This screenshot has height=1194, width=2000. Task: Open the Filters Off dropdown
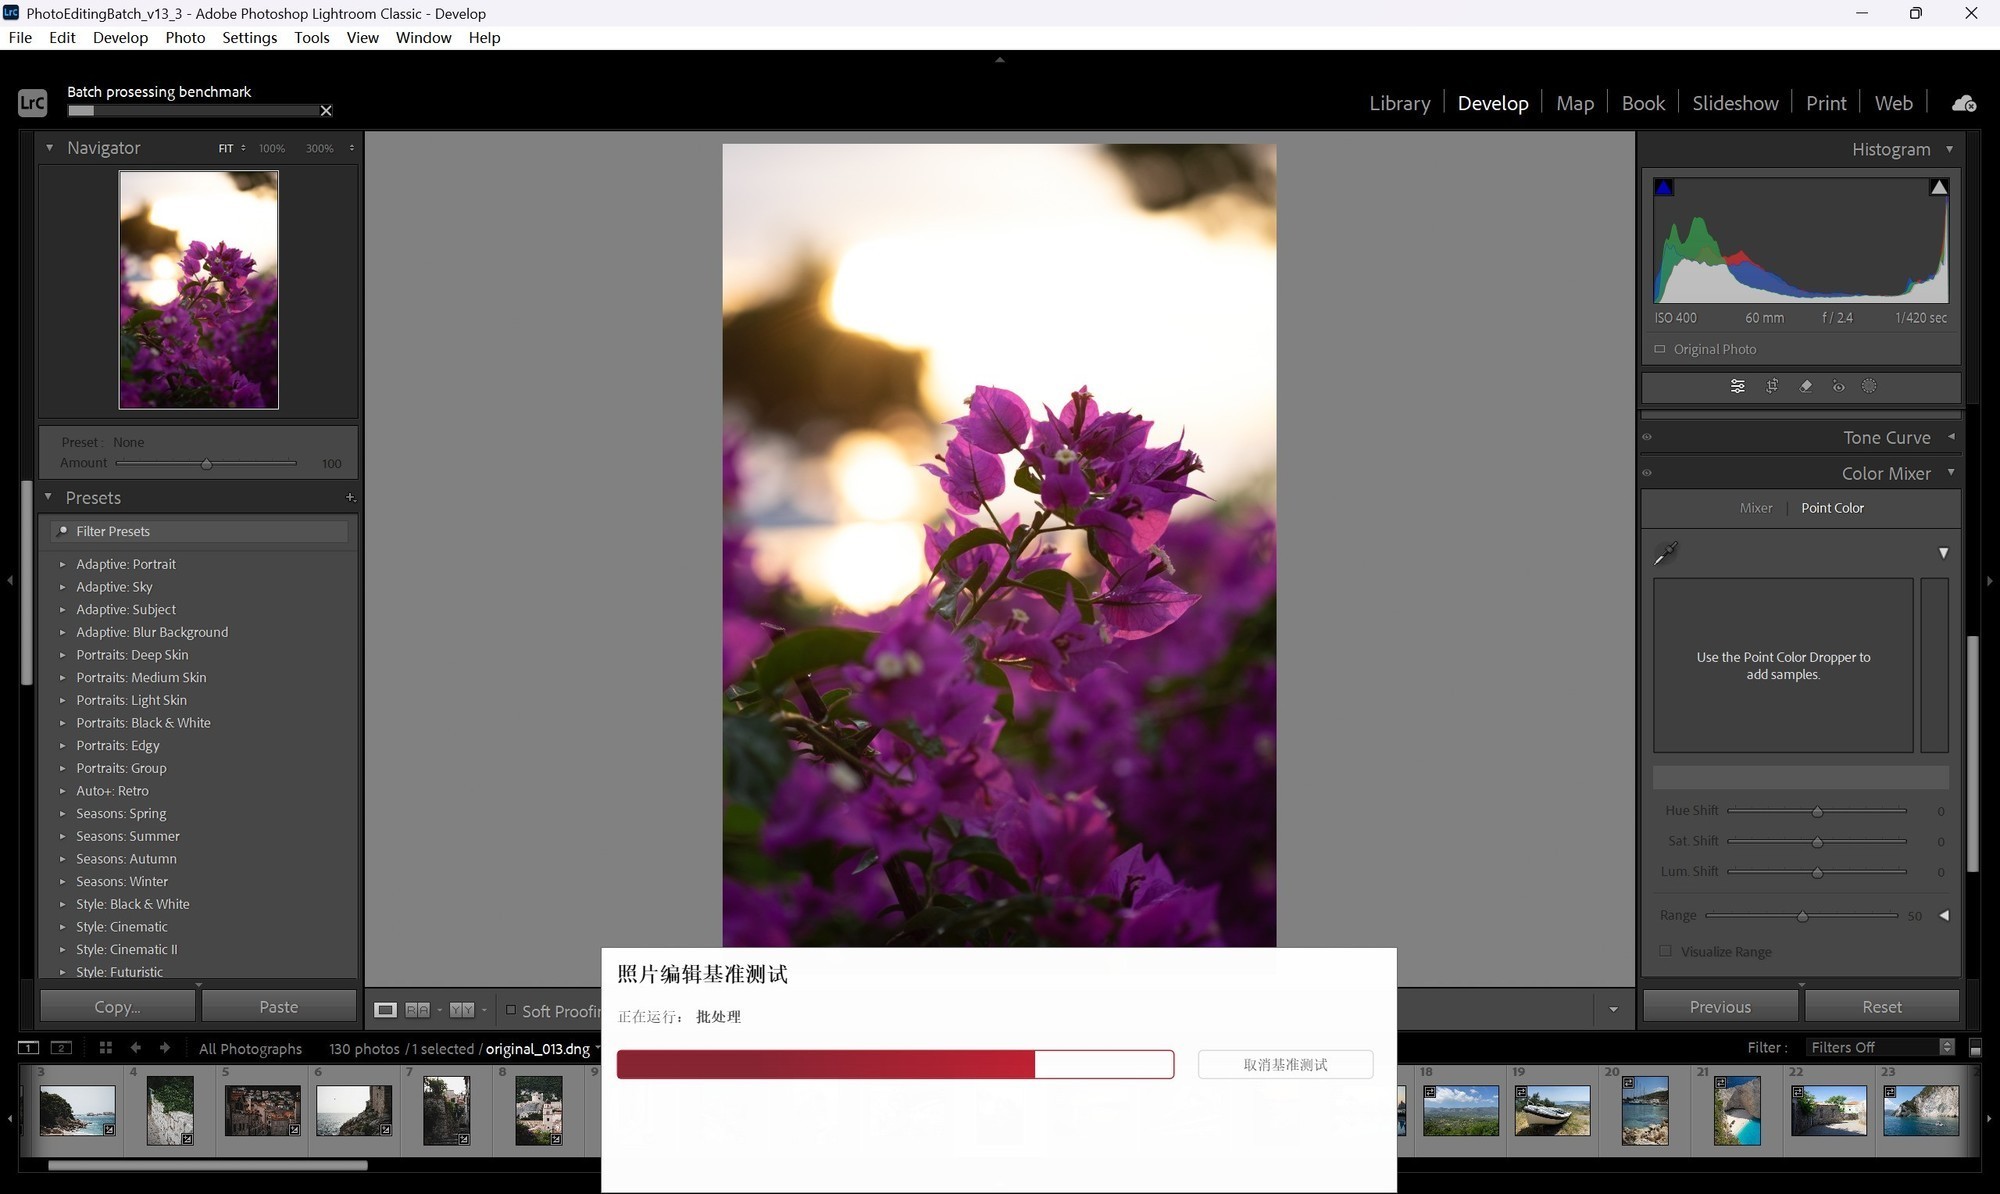point(1880,1047)
